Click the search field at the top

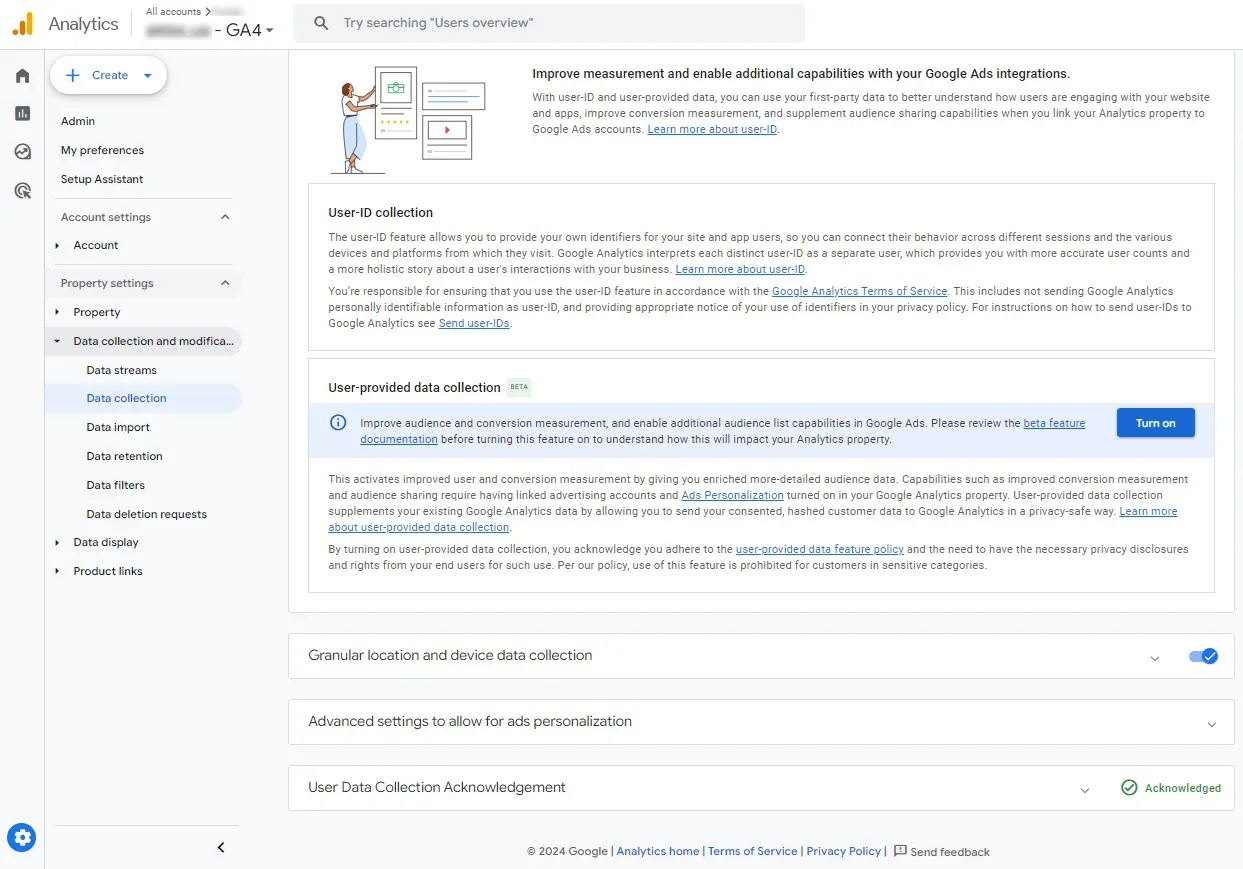(x=549, y=23)
